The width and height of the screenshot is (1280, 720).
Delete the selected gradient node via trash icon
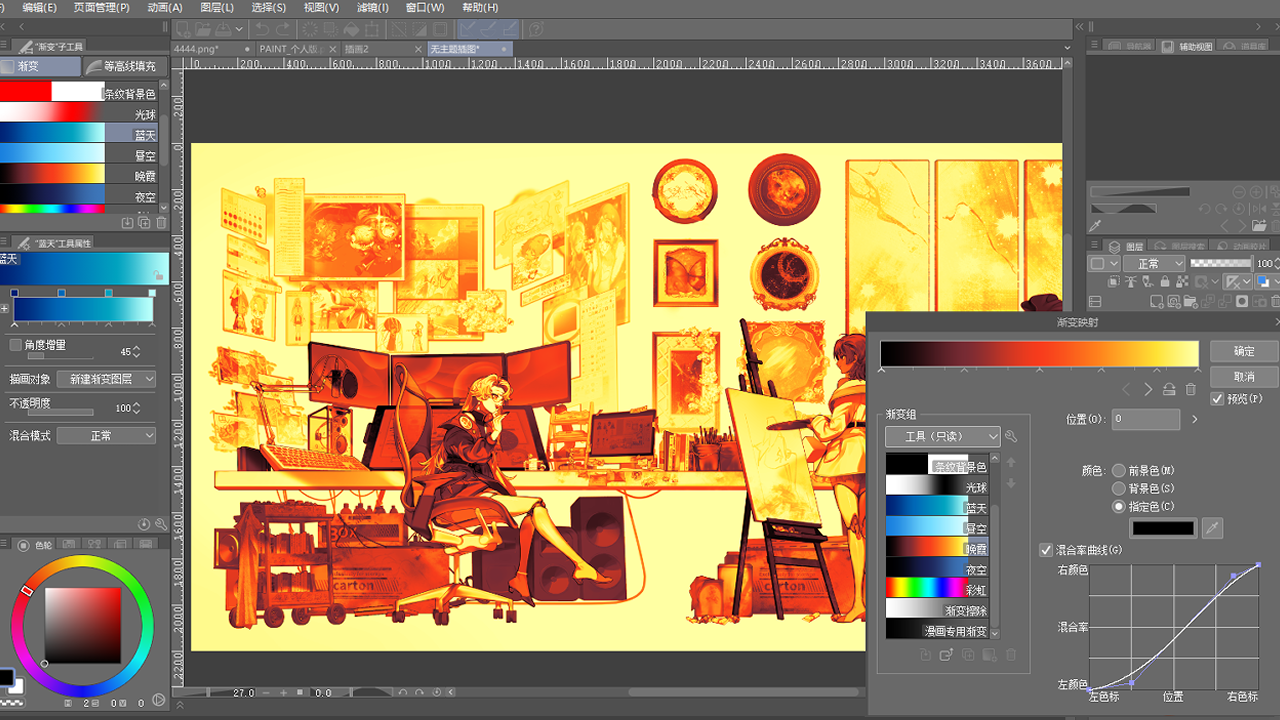(1191, 389)
